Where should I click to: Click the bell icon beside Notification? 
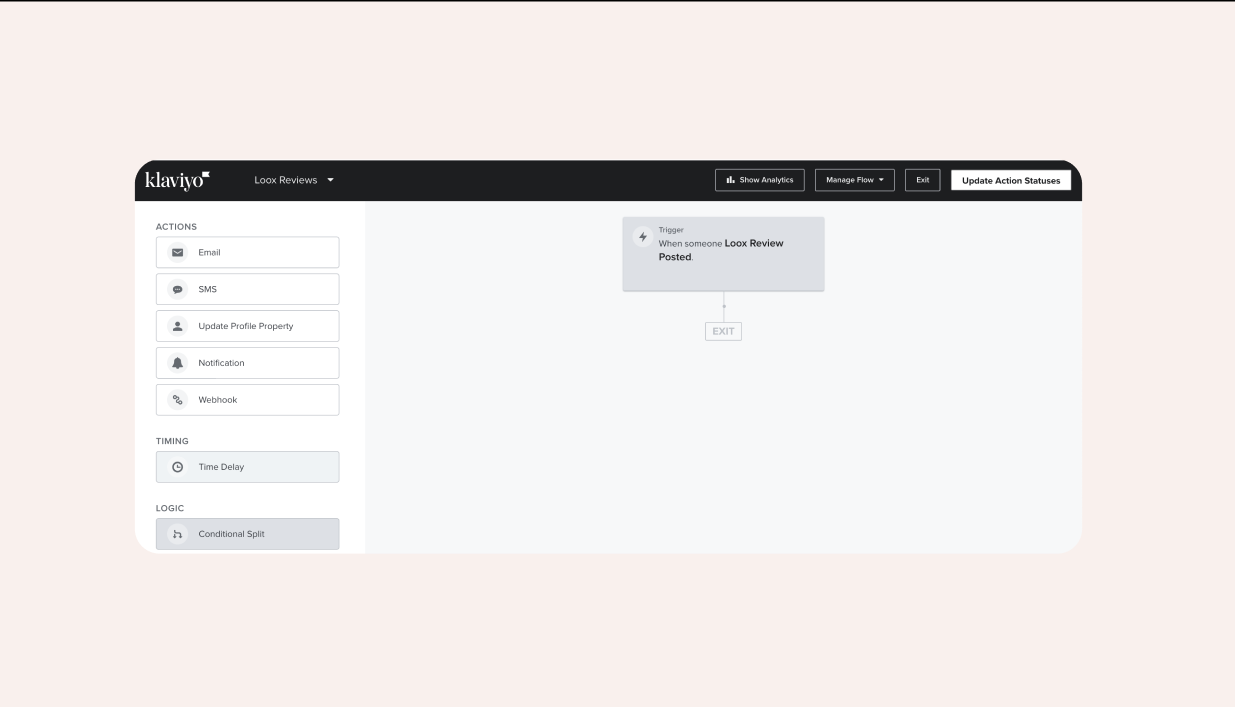[x=178, y=363]
